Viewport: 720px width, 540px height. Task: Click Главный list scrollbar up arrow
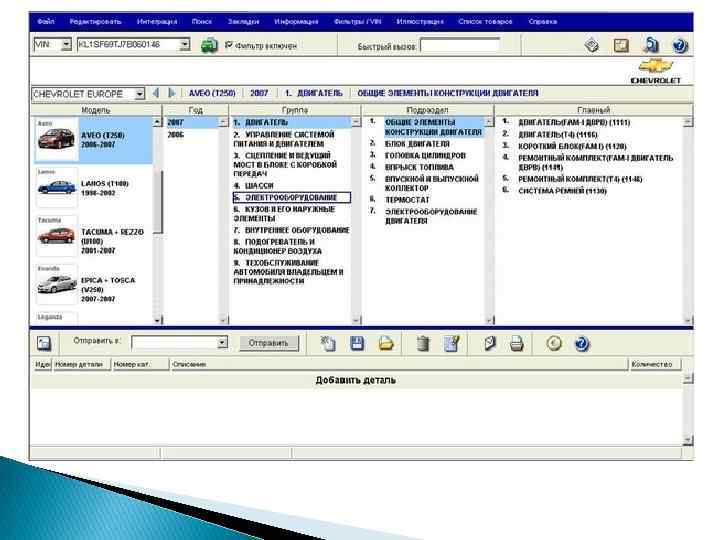pos(687,122)
